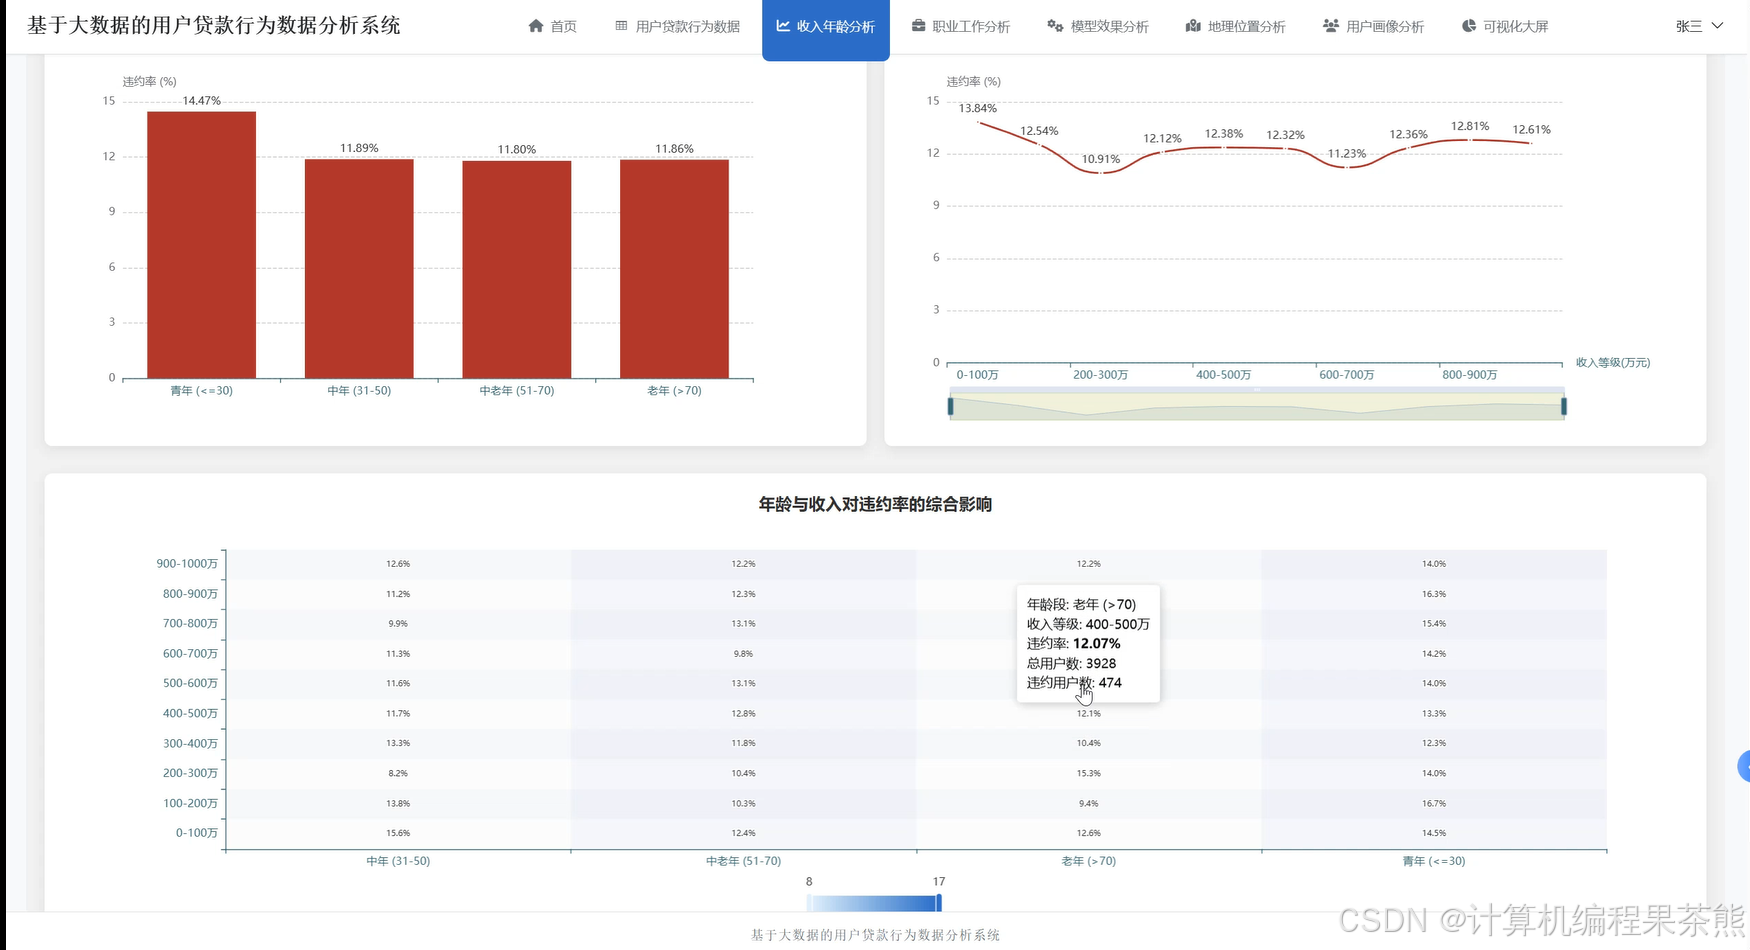The image size is (1750, 950).
Task: Click the 500-600万 heatmap row label
Action: tap(190, 684)
